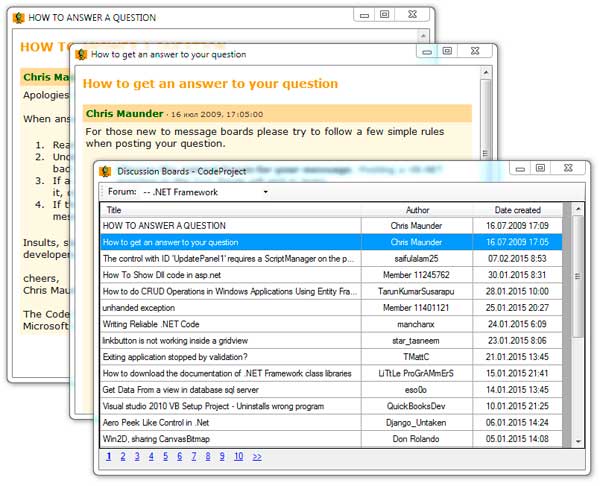Screen dimensions: 600x486
Task: Click author cell 'saifulalam25'
Action: click(416, 259)
